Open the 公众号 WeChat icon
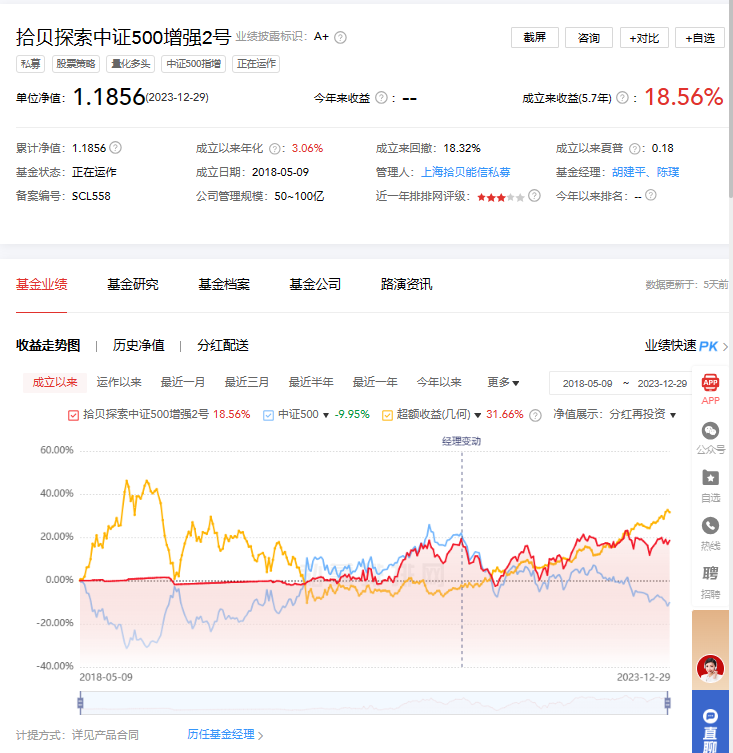Image resolution: width=733 pixels, height=753 pixels. click(x=710, y=431)
